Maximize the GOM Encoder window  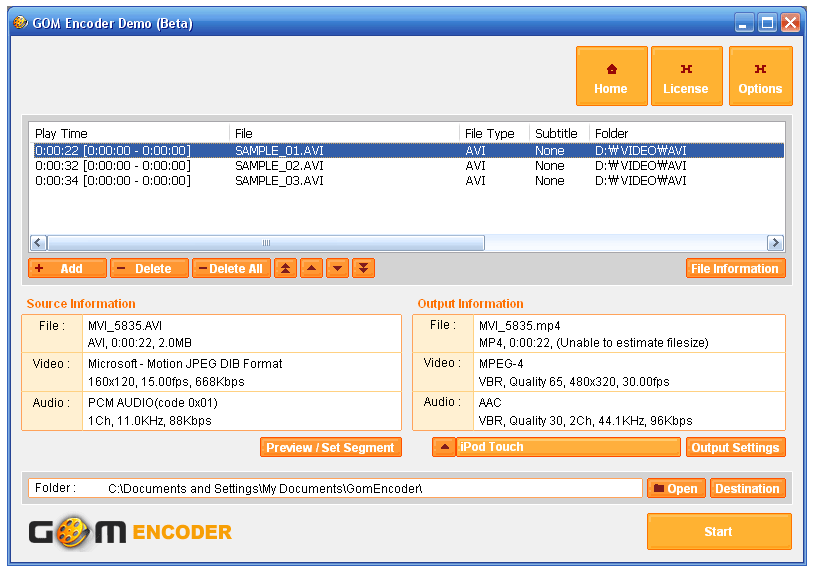pos(767,23)
